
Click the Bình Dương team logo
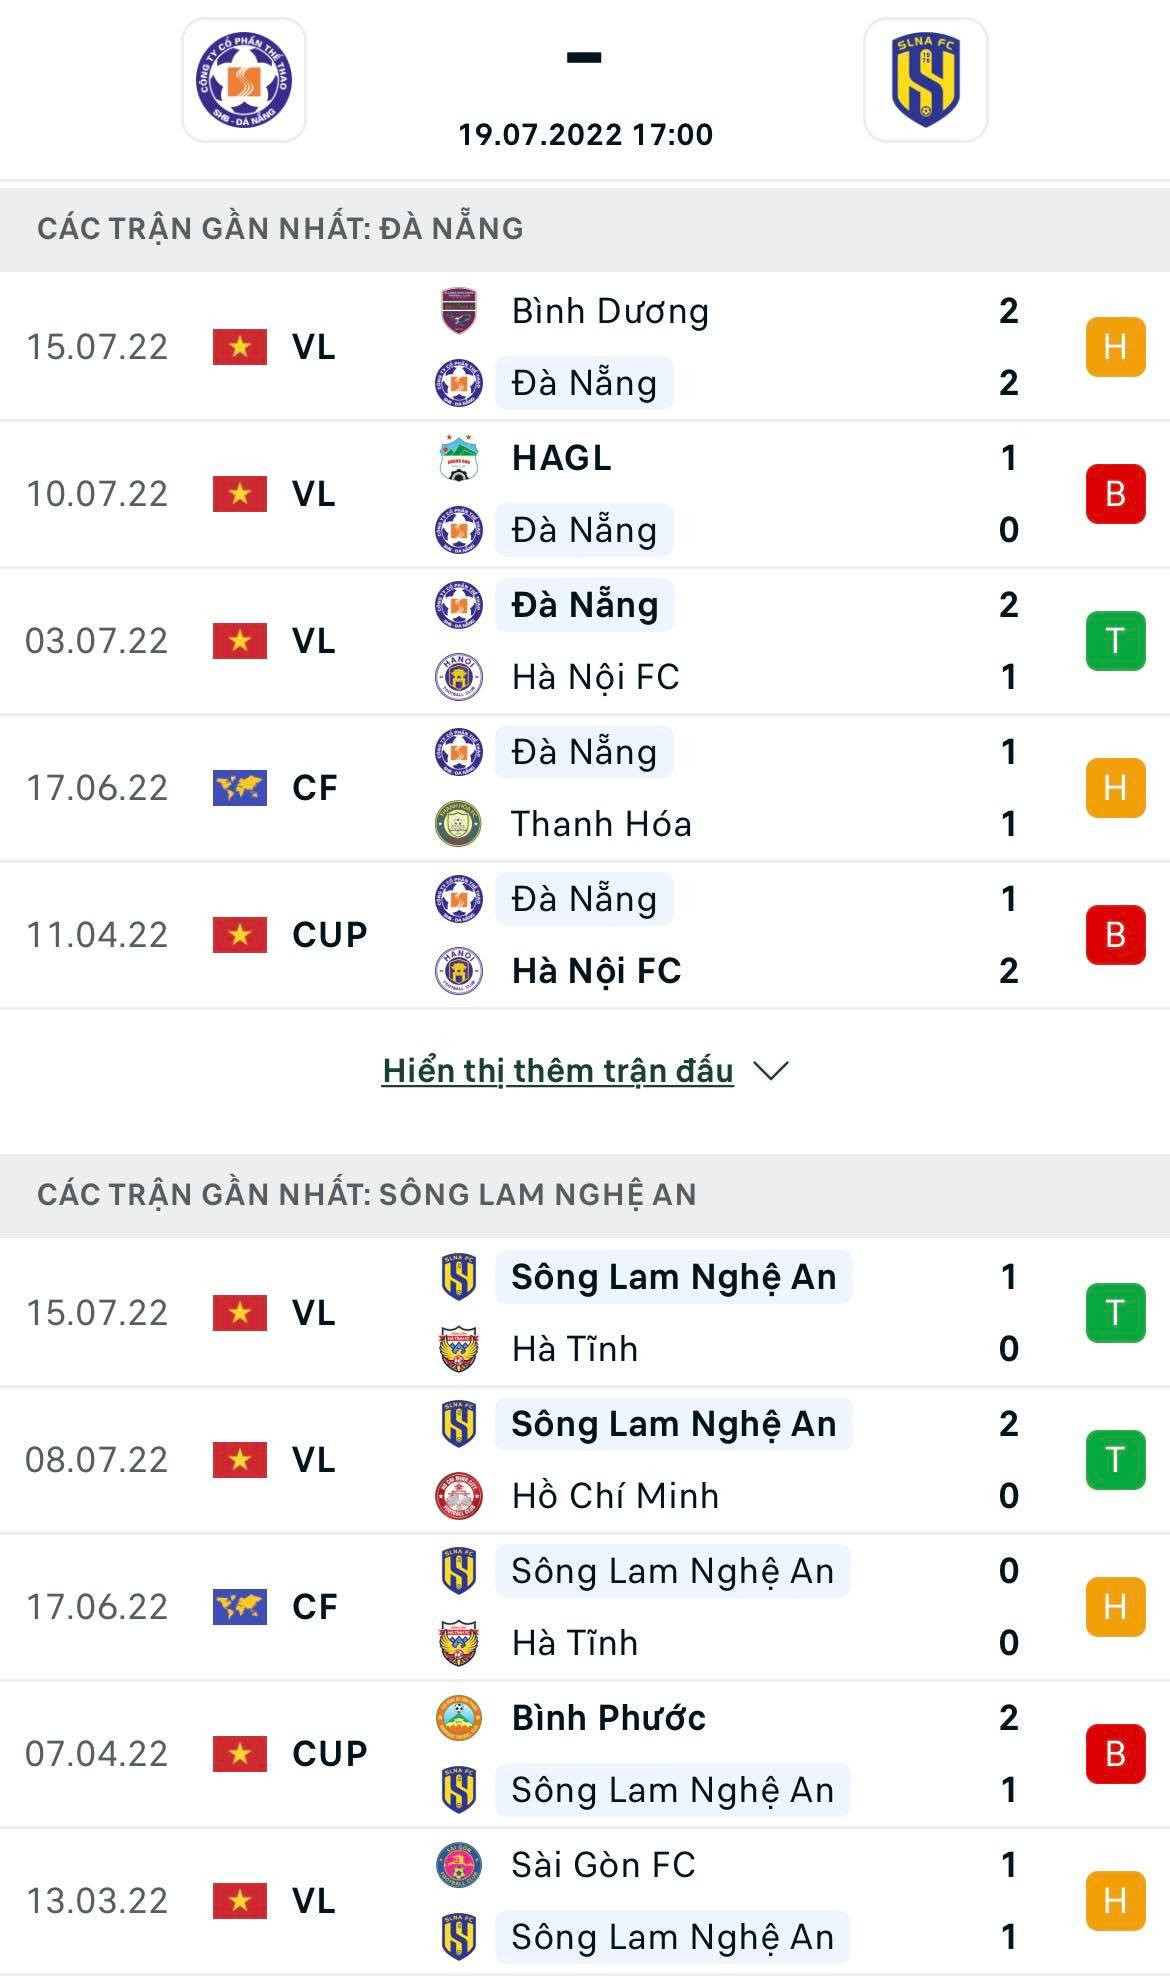point(459,311)
